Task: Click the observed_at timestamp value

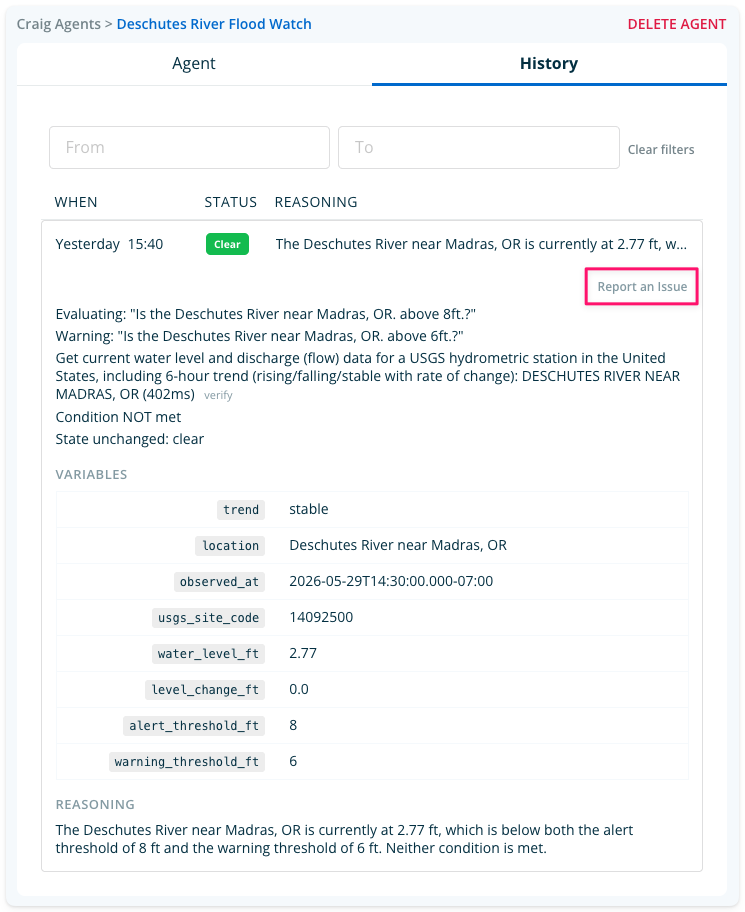Action: (391, 581)
